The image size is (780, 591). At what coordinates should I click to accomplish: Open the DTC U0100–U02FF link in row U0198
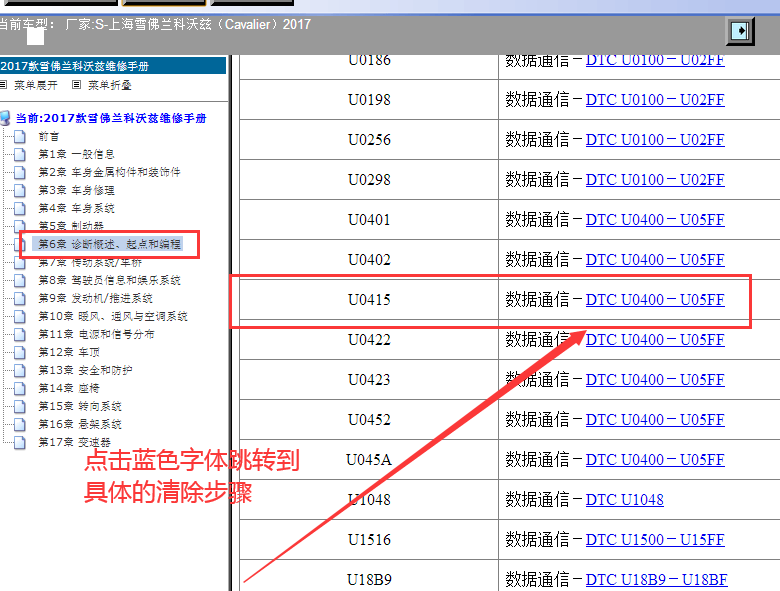click(x=655, y=99)
